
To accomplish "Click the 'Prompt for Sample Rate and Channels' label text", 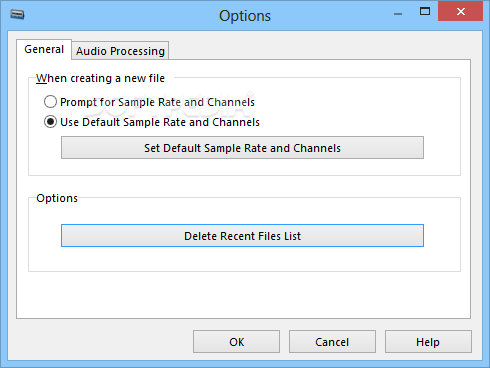I will [157, 102].
